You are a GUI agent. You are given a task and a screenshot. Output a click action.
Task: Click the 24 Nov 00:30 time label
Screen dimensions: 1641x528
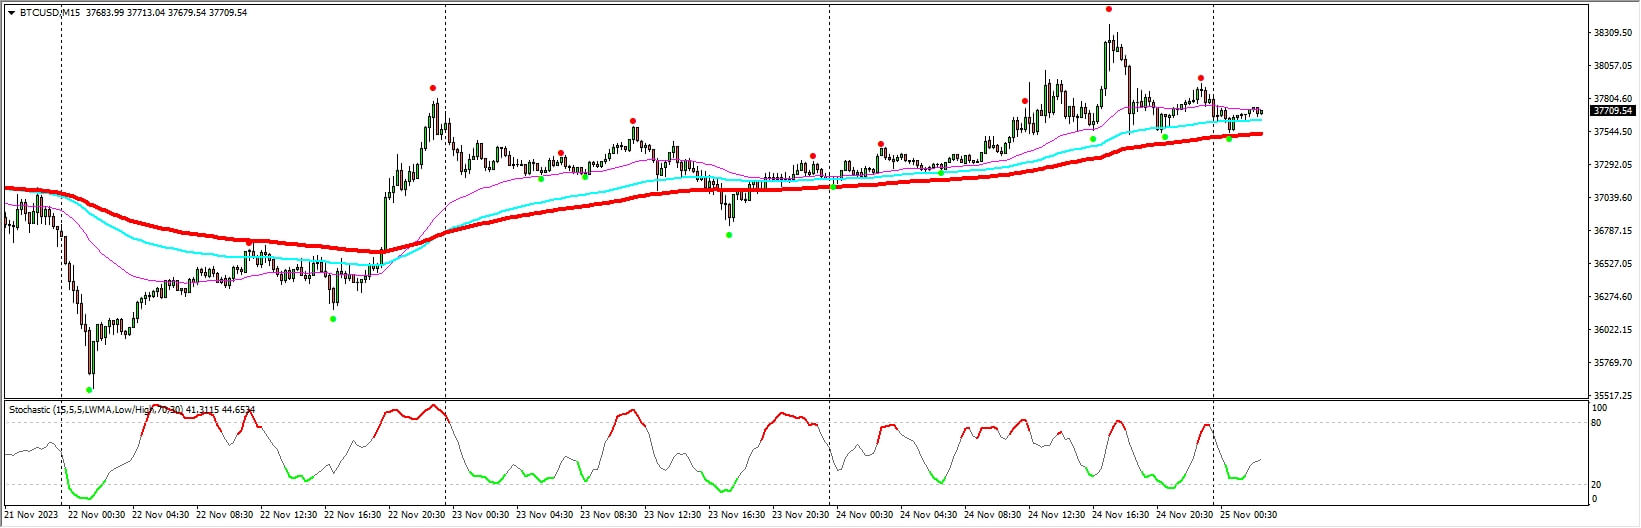pos(864,516)
